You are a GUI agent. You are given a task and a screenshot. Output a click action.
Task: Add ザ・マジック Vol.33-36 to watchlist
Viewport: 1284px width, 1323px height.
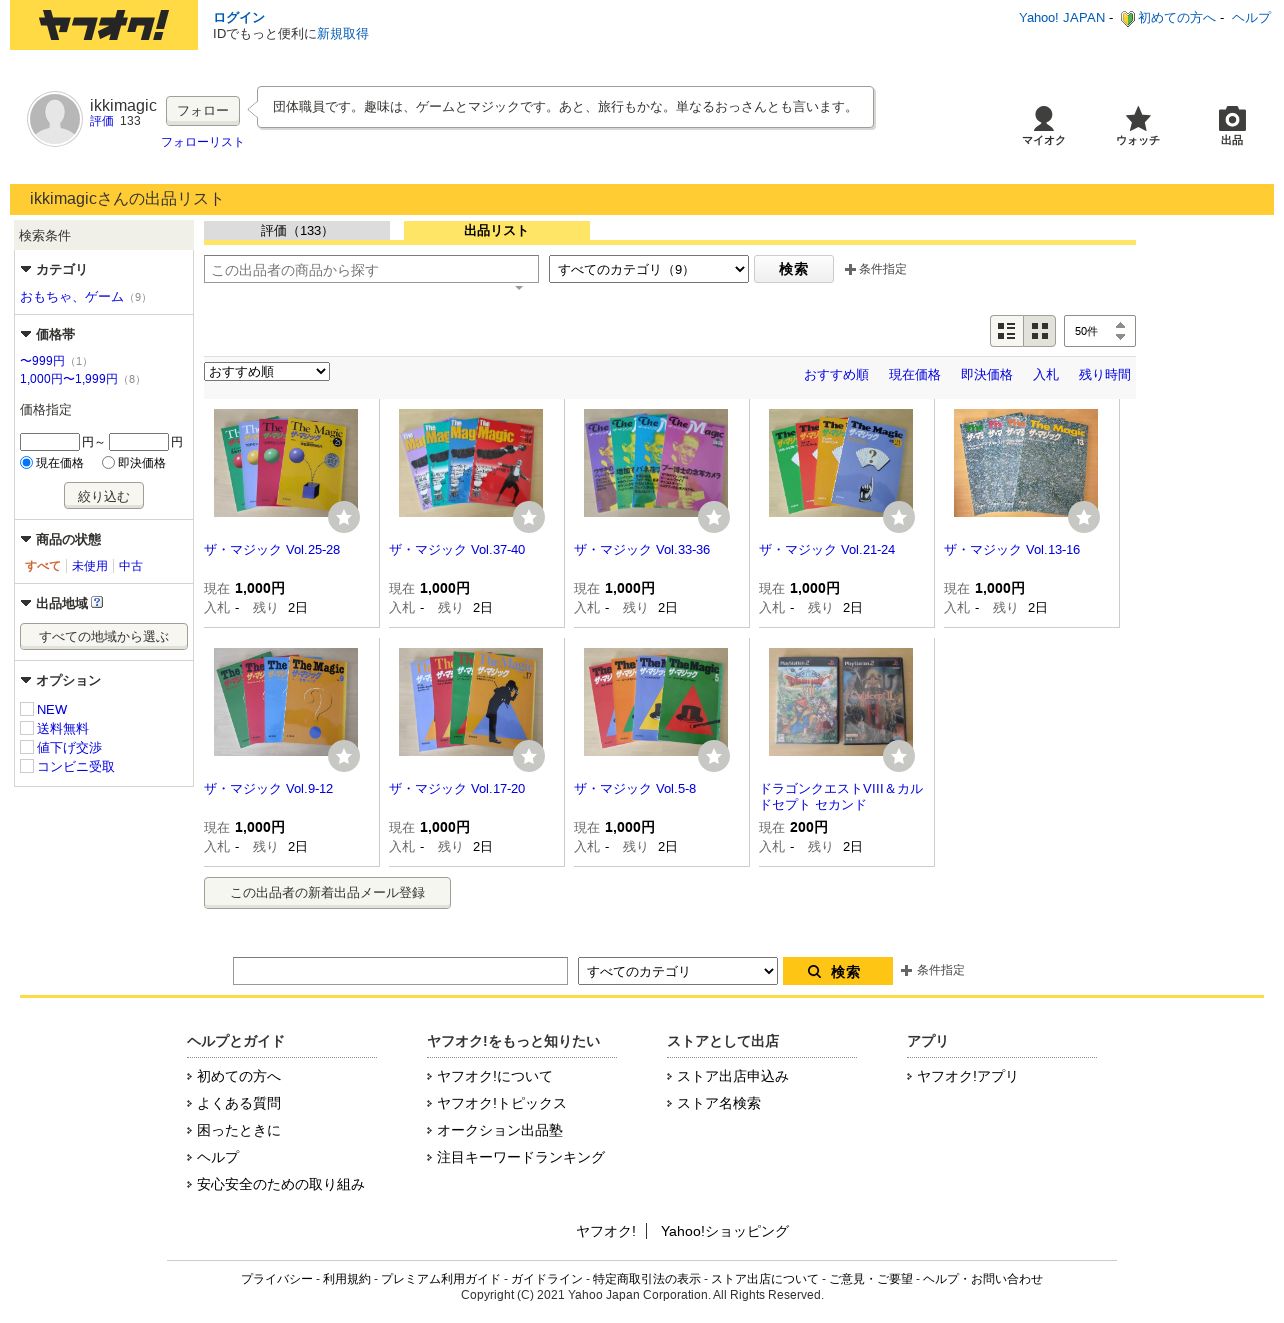714,517
